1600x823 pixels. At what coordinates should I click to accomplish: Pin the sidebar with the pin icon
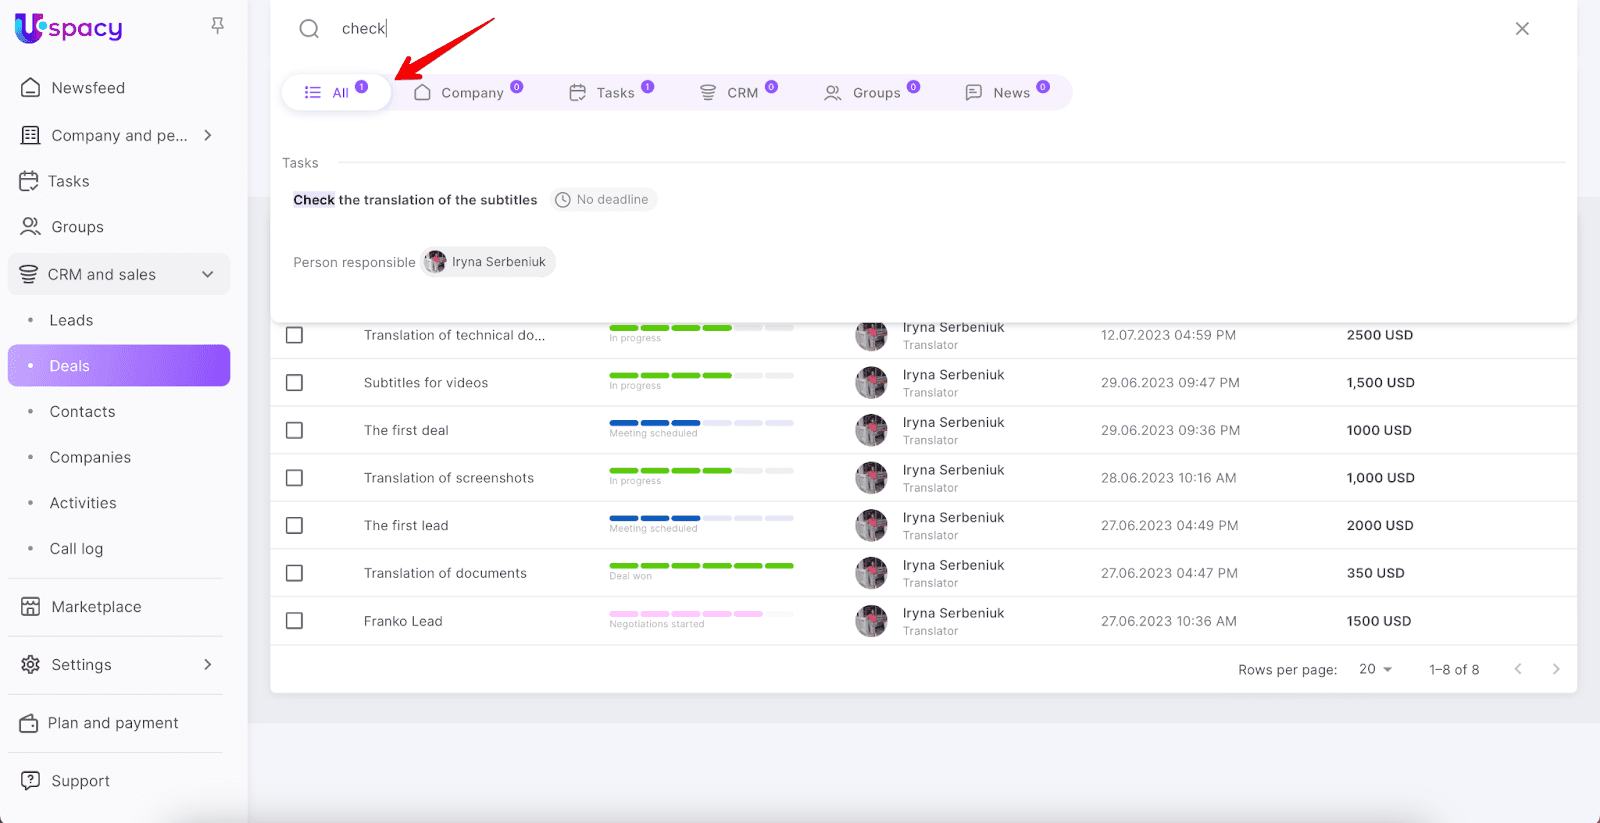[217, 26]
